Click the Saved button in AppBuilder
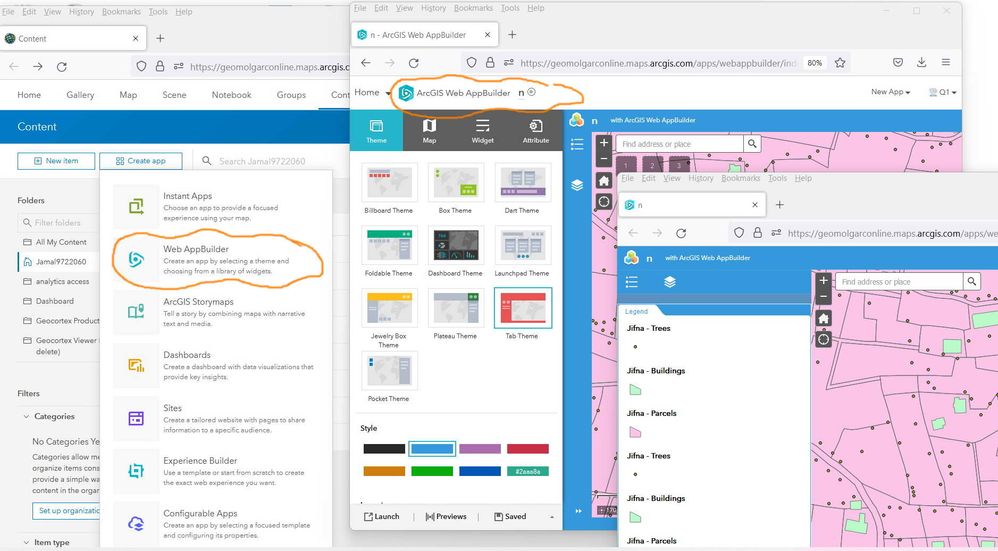 [x=510, y=517]
